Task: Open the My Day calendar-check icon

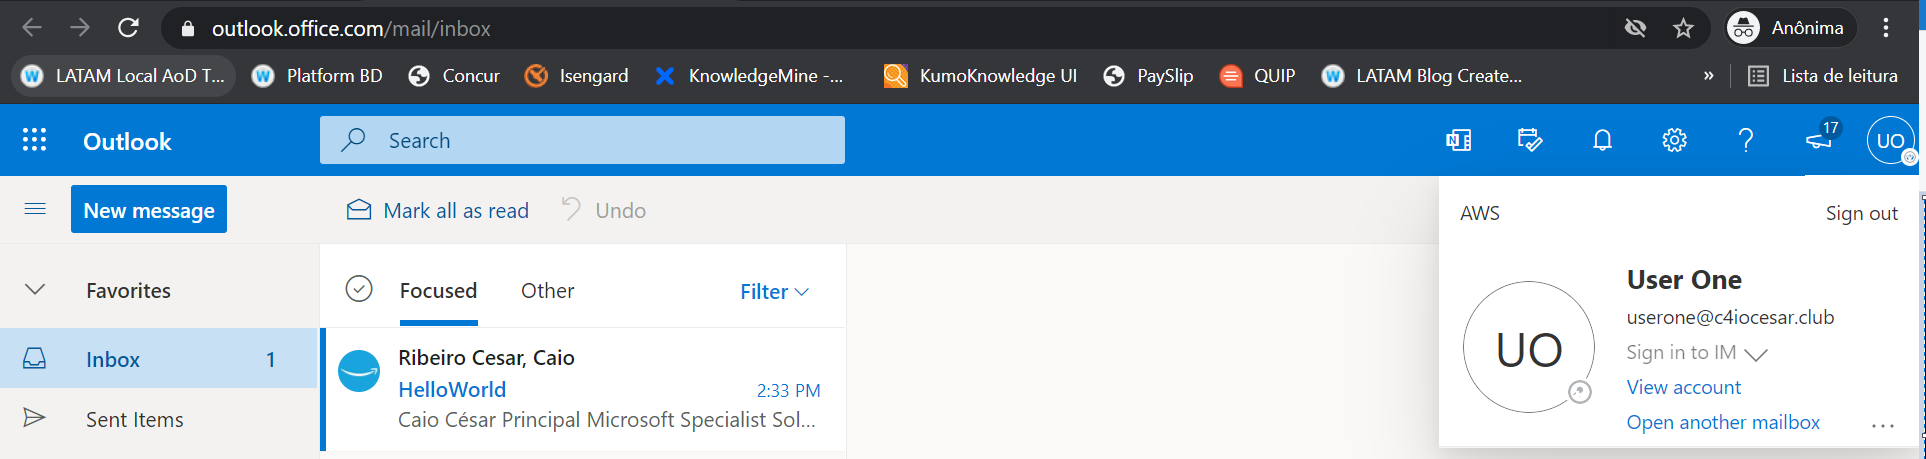Action: [1530, 140]
